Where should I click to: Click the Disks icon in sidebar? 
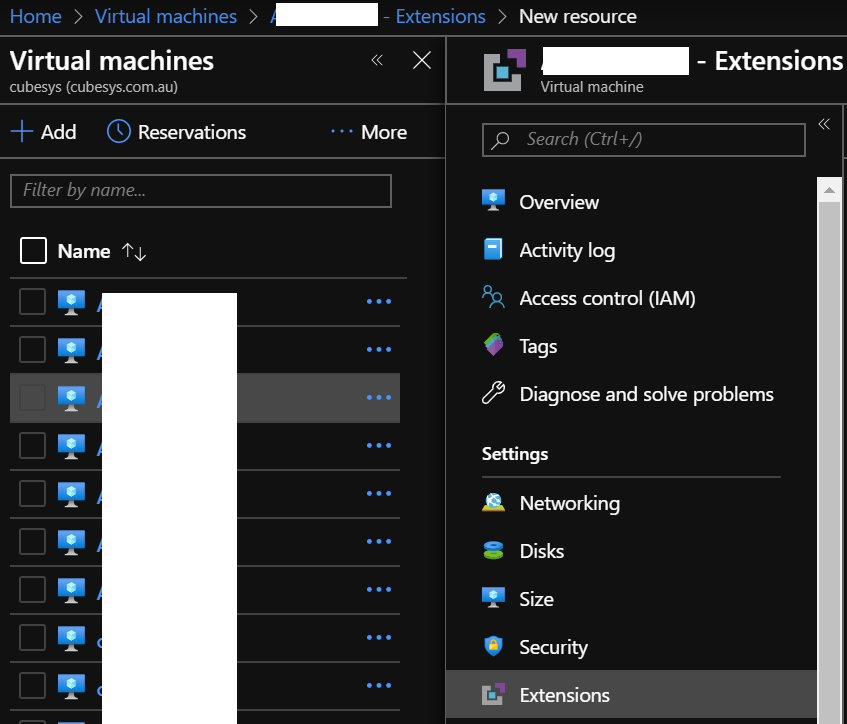click(x=493, y=551)
